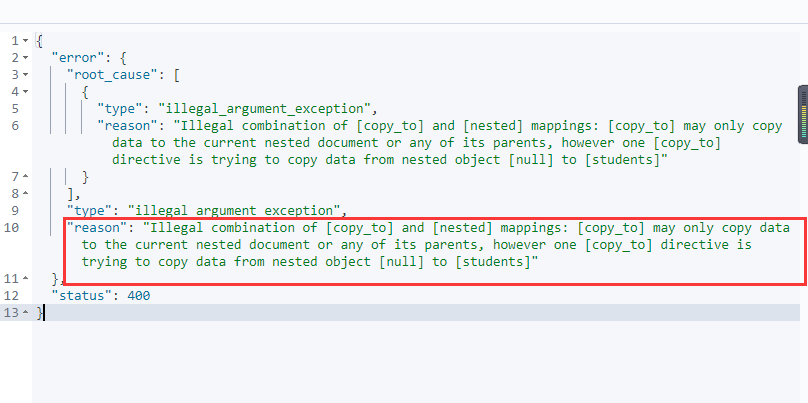Fold the nested object at line 4

25,92
